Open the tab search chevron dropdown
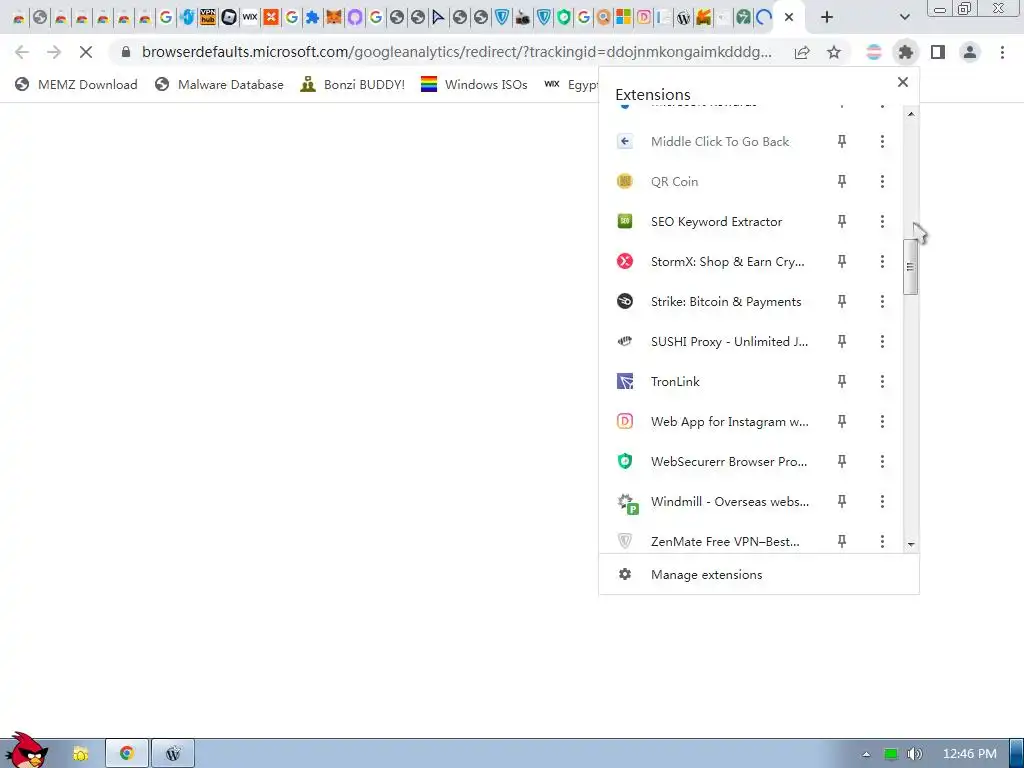Screen dimensions: 1024x768 tap(904, 17)
